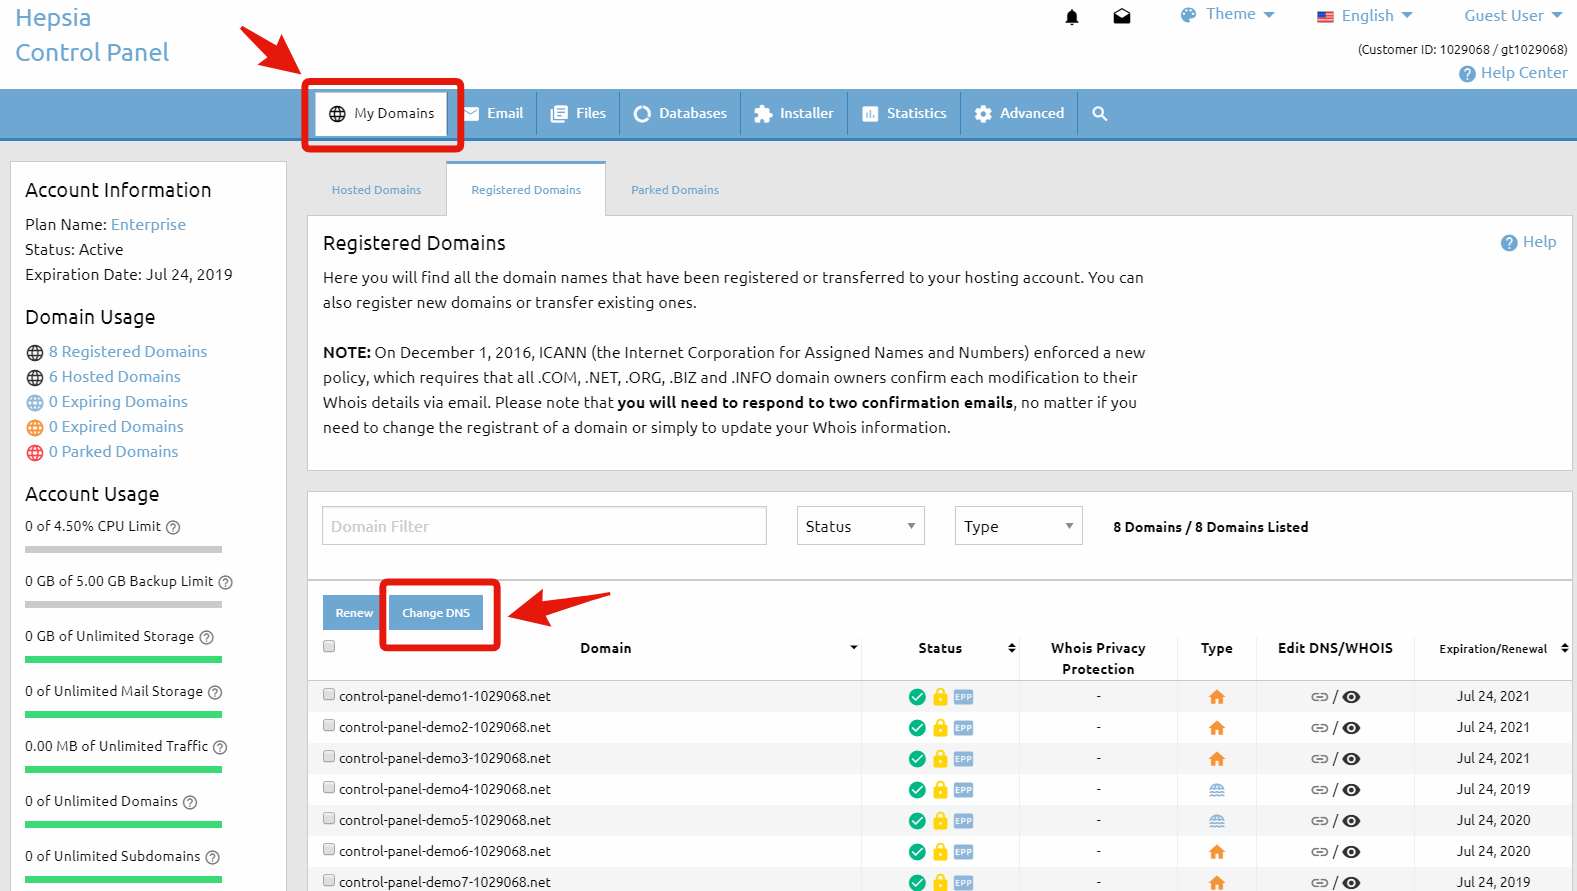Toggle the select-all checkbox in table header

329,646
